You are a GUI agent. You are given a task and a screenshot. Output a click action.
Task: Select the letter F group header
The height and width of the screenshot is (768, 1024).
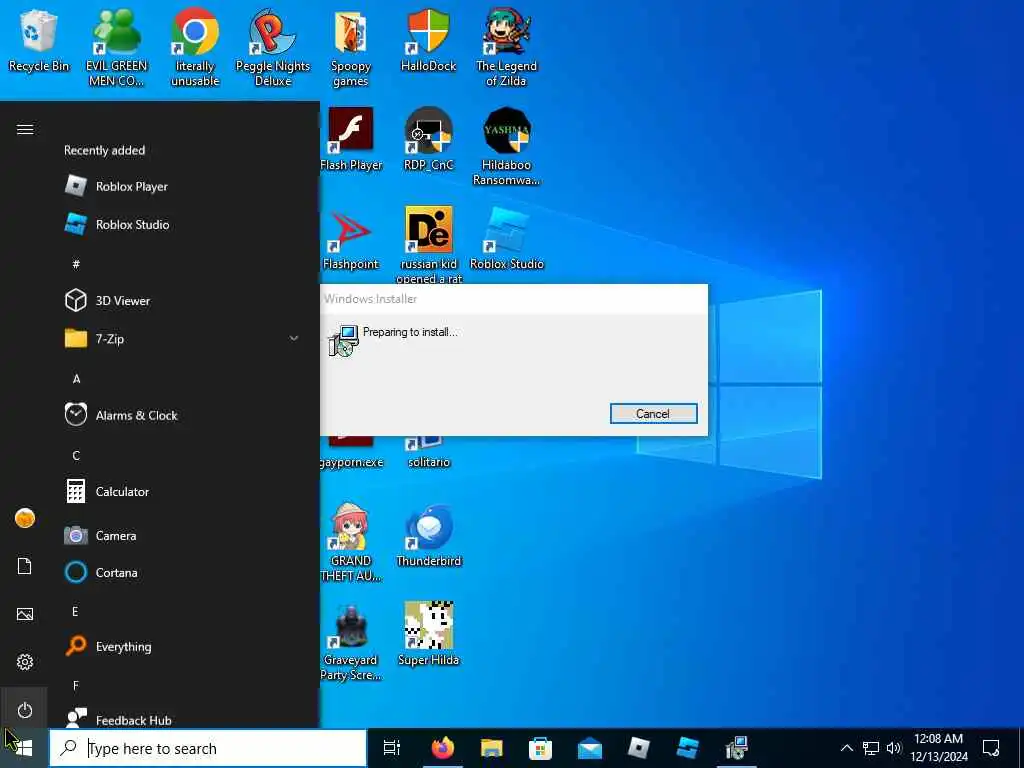coord(76,686)
